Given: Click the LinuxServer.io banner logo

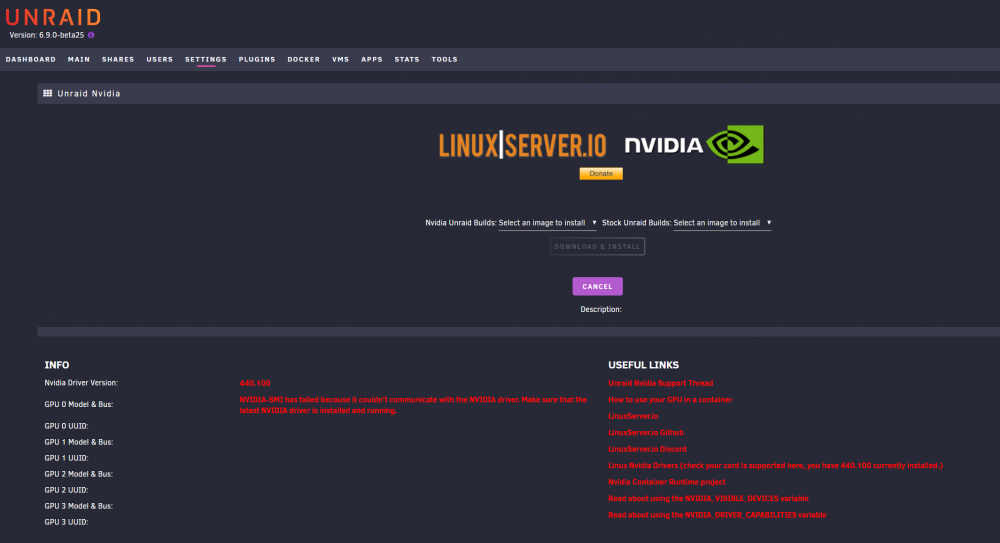Looking at the screenshot, I should [x=522, y=145].
